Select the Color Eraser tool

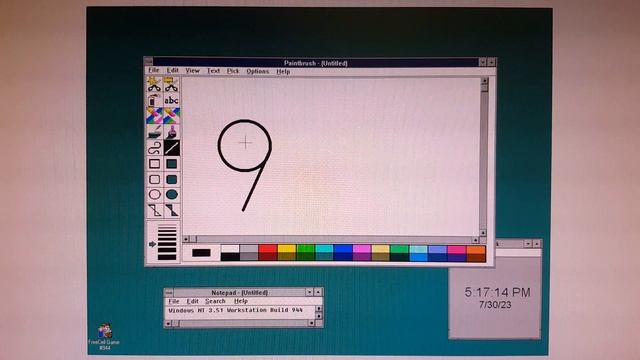pyautogui.click(x=154, y=116)
